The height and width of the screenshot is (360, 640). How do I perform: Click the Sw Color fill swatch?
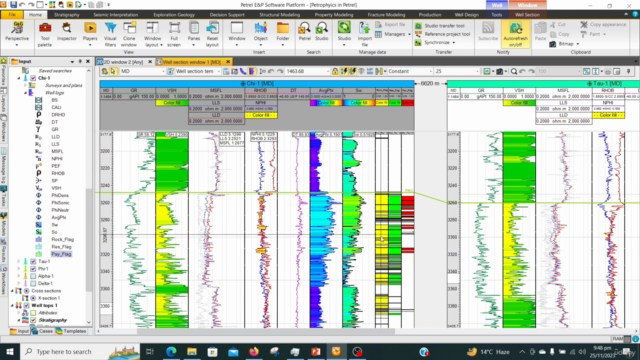click(x=358, y=103)
